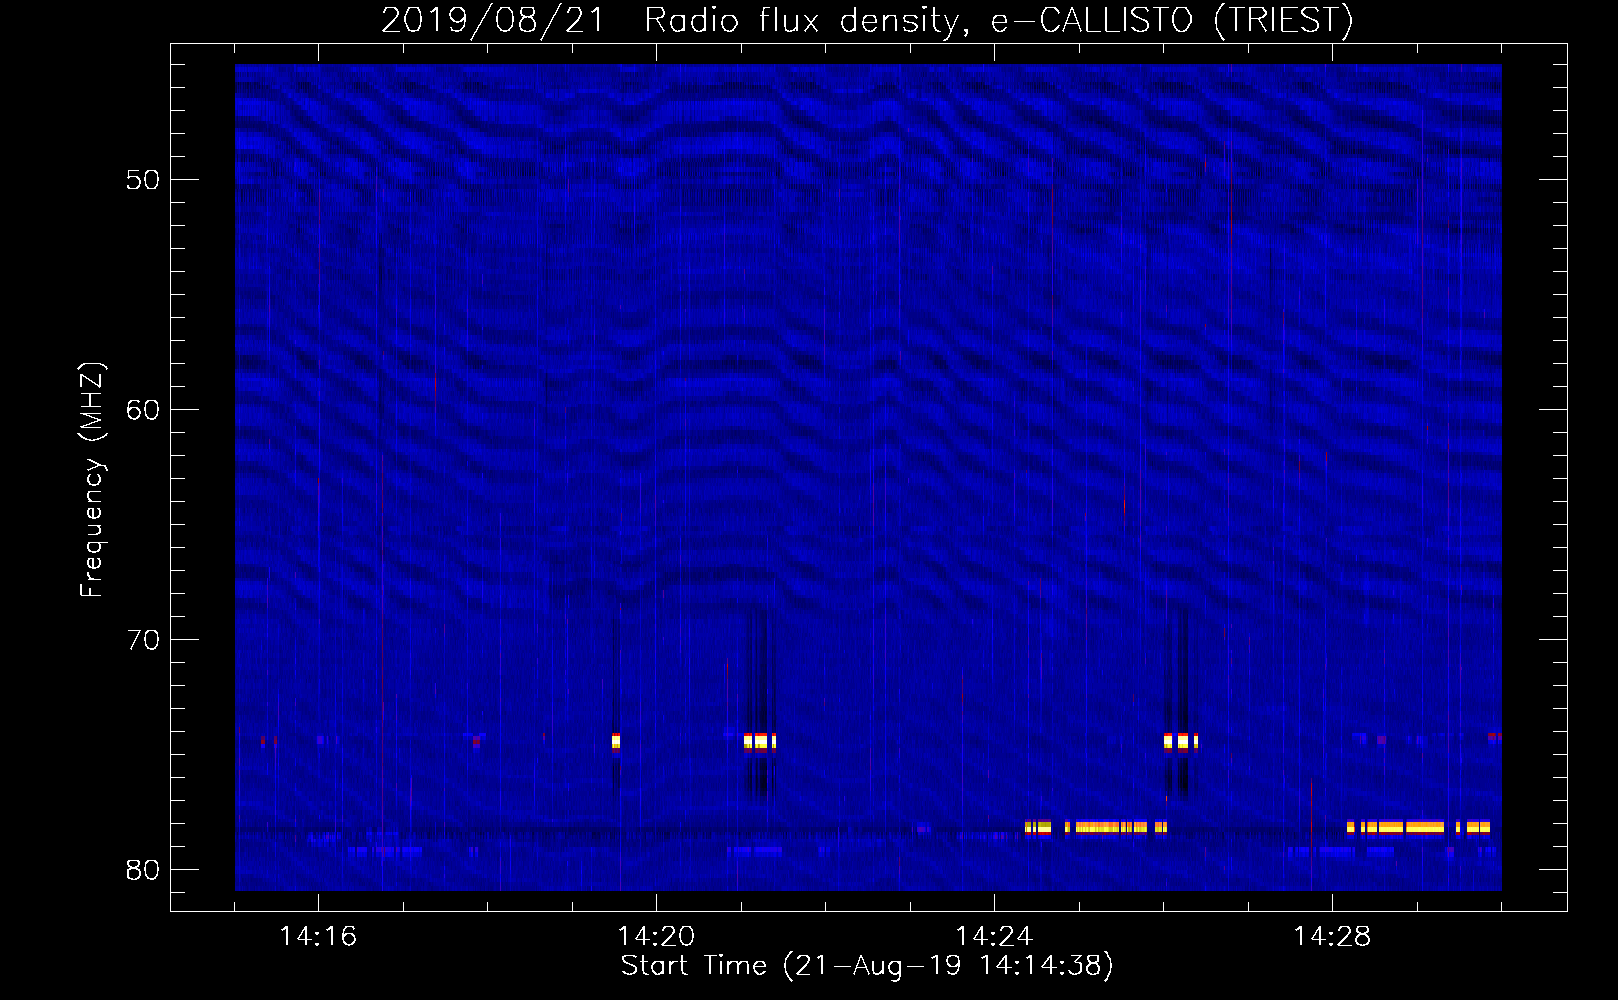The width and height of the screenshot is (1618, 1000).
Task: Click the 'Start Time (21-Aug-19 14:14:38)' label
Action: point(867,966)
